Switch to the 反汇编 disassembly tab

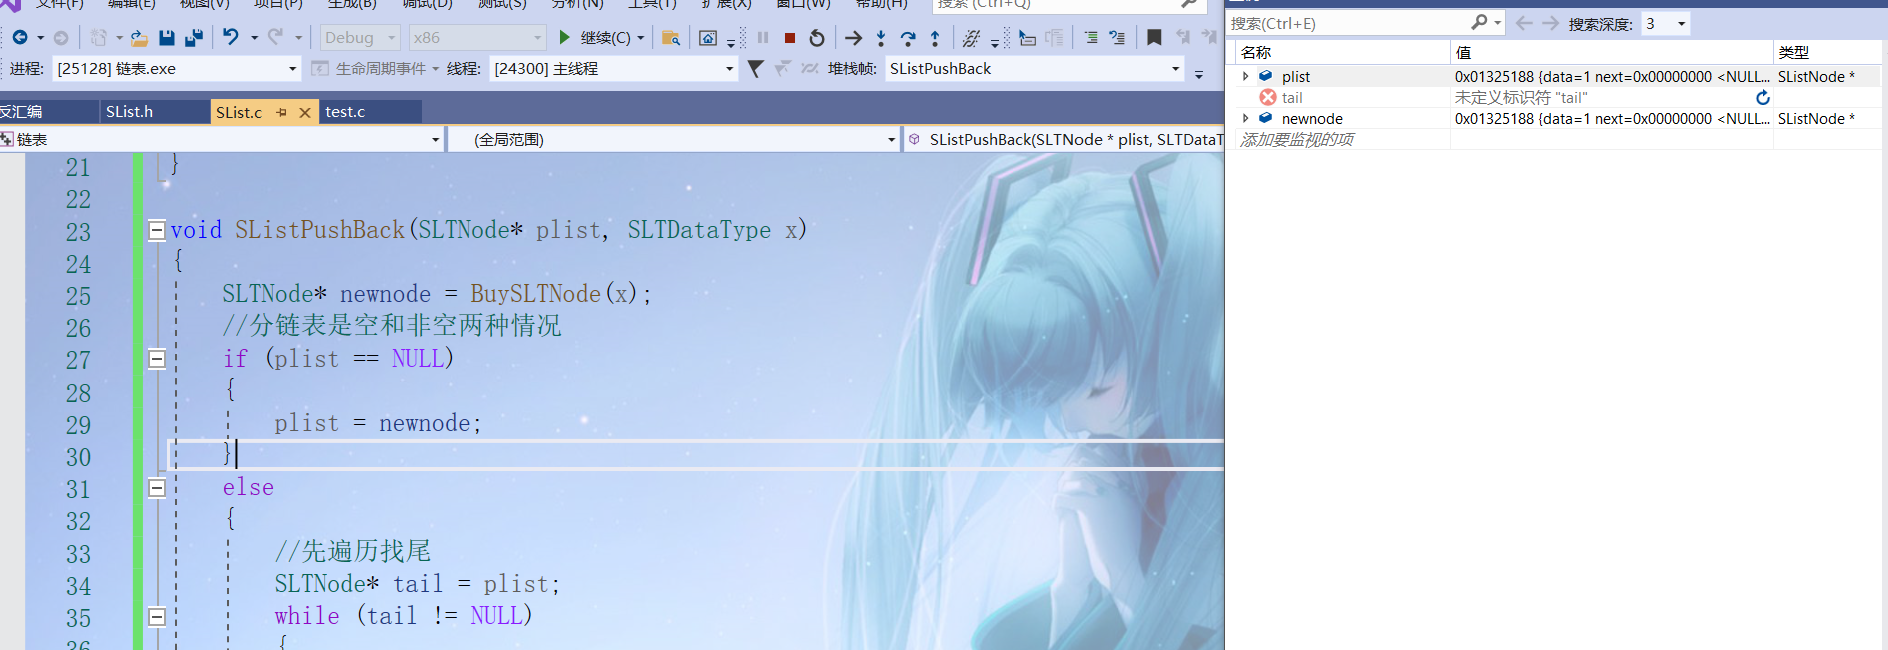[x=48, y=112]
